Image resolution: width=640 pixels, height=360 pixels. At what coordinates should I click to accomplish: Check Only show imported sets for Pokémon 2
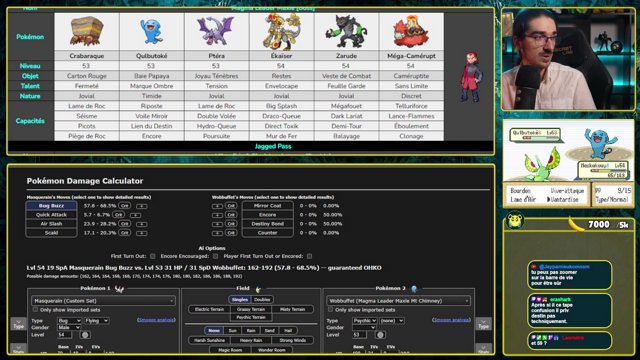[x=330, y=310]
